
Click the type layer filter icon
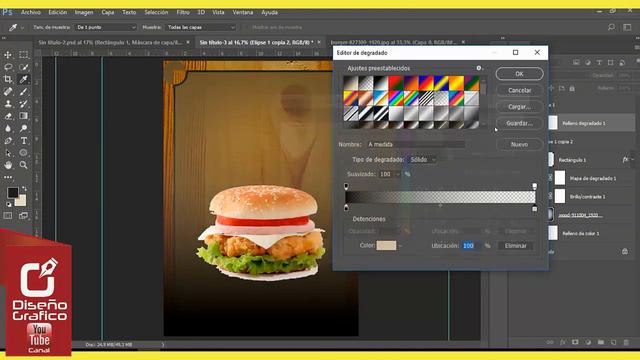(x=599, y=62)
